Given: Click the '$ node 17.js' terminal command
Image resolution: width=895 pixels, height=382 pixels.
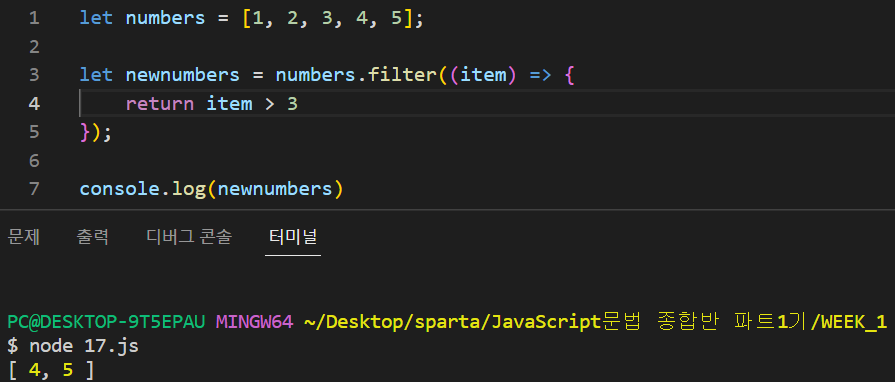Looking at the screenshot, I should (73, 346).
